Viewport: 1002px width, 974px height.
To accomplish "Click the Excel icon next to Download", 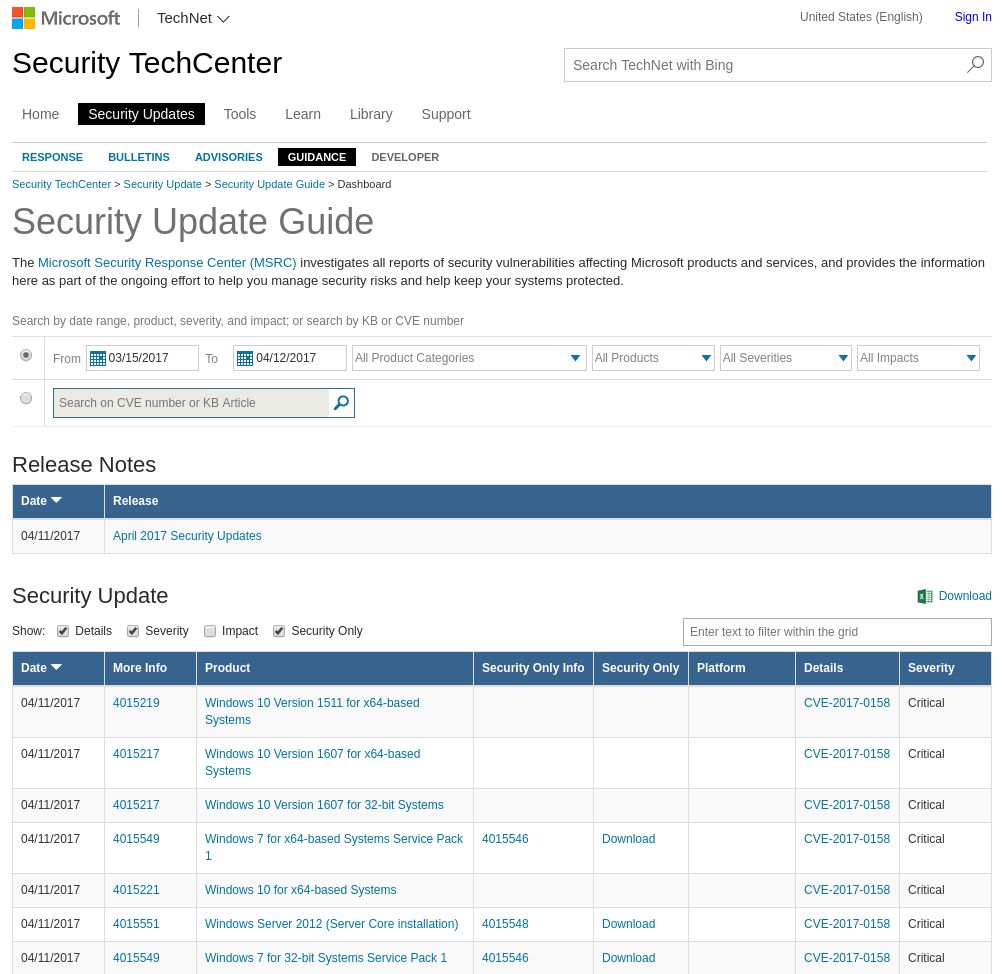I will (x=925, y=596).
